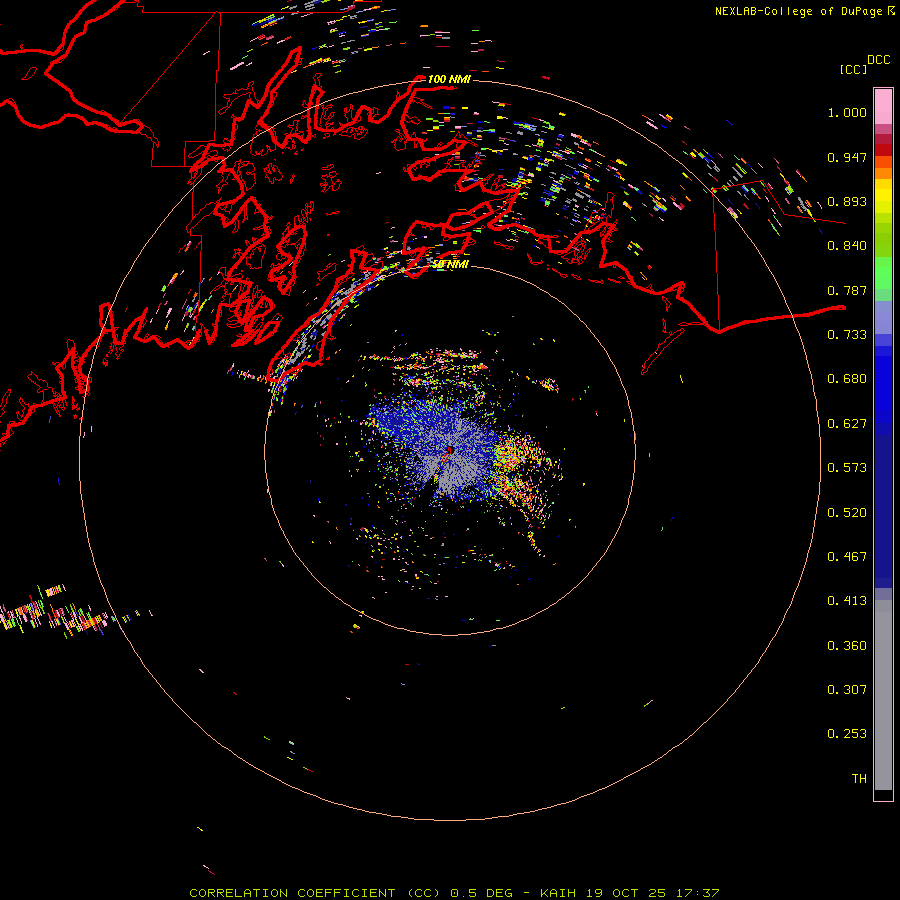Screen dimensions: 900x900
Task: Click the 0.680 value on the color scale
Action: tap(847, 379)
